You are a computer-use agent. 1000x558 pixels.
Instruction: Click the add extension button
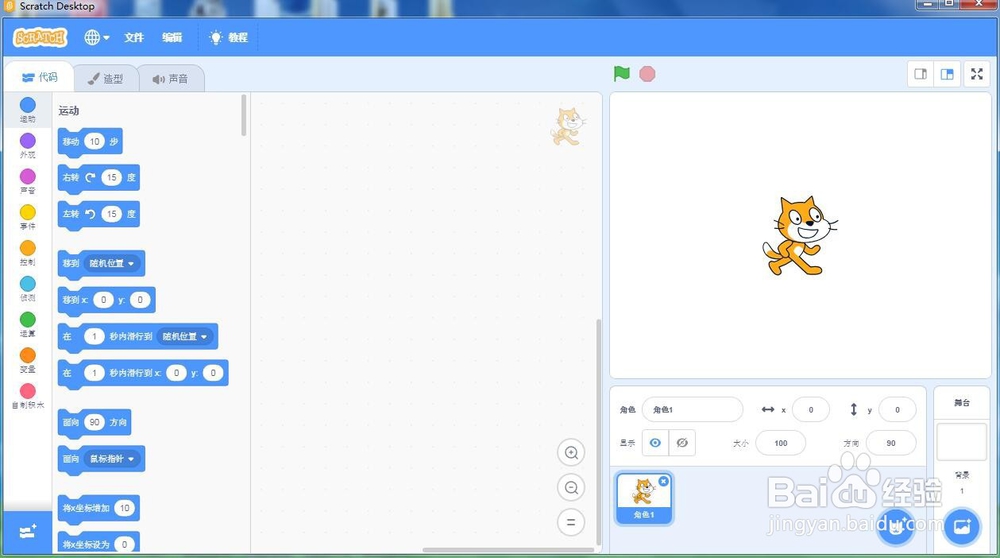pos(27,531)
